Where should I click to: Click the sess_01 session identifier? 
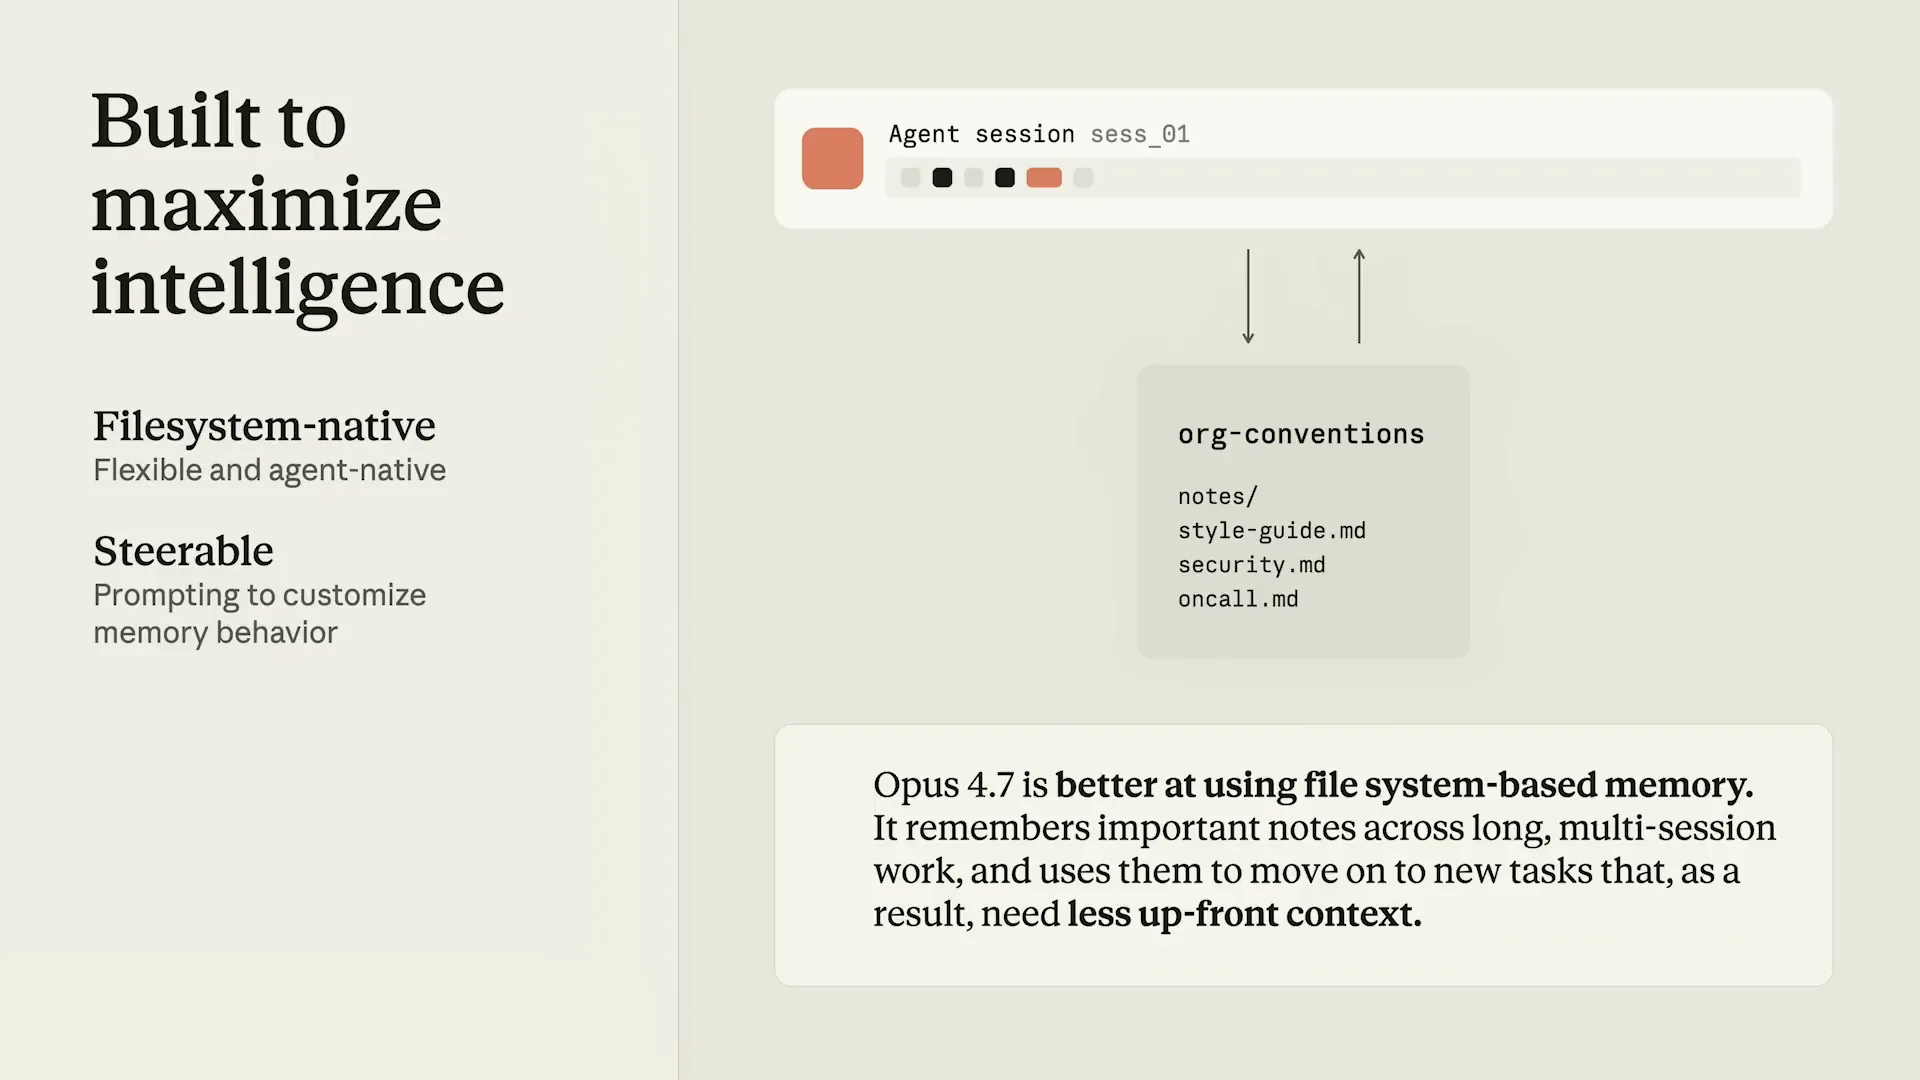(x=1140, y=135)
